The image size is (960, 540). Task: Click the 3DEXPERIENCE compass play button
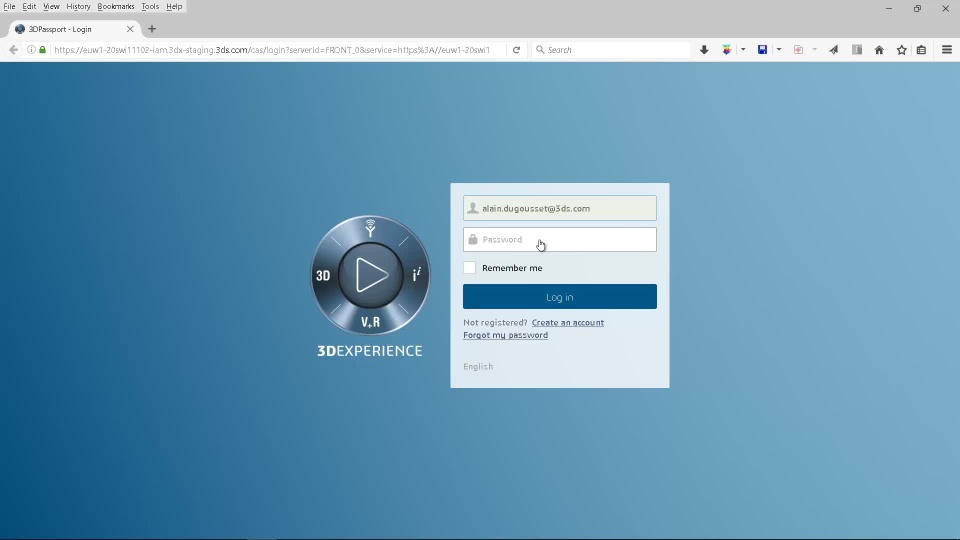pyautogui.click(x=370, y=275)
